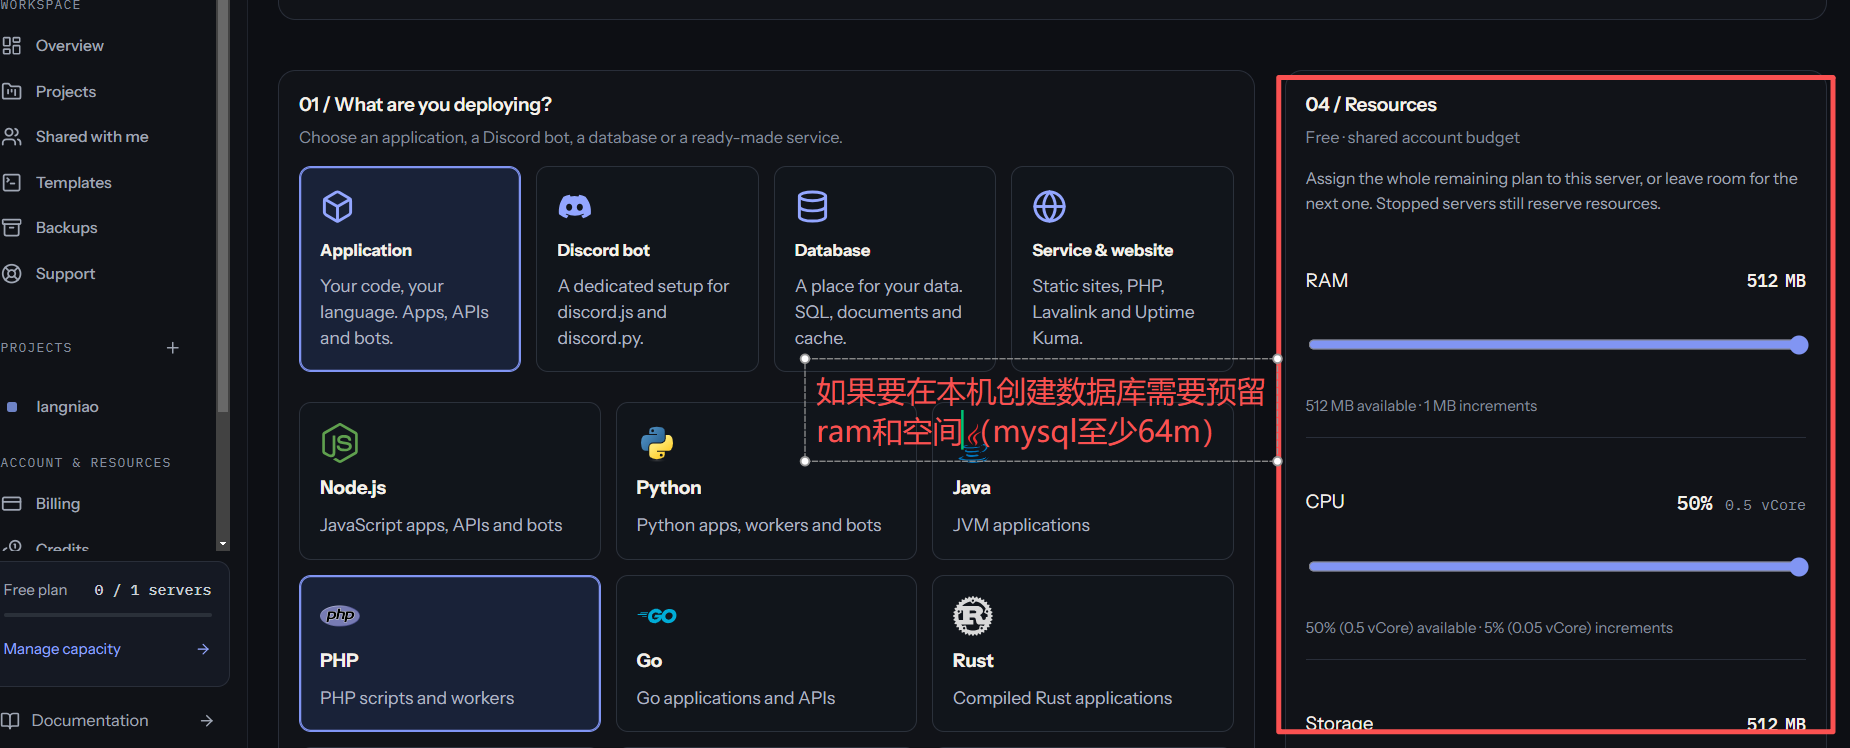Click the Discord logo icon

574,207
